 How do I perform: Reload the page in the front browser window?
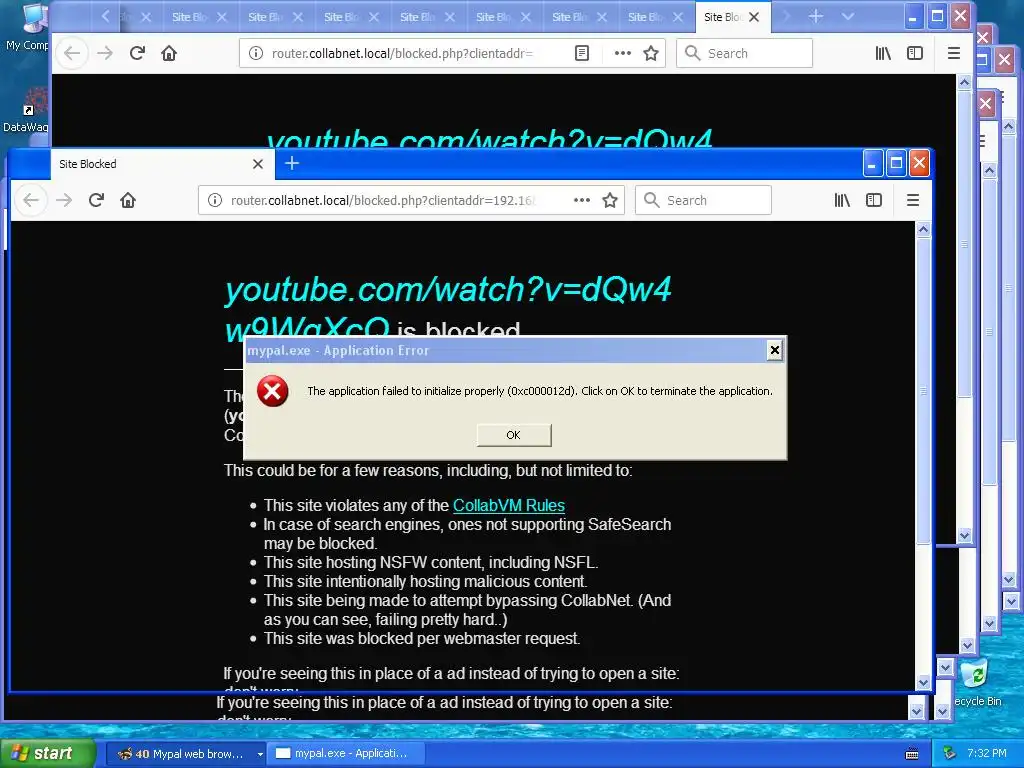(x=96, y=200)
